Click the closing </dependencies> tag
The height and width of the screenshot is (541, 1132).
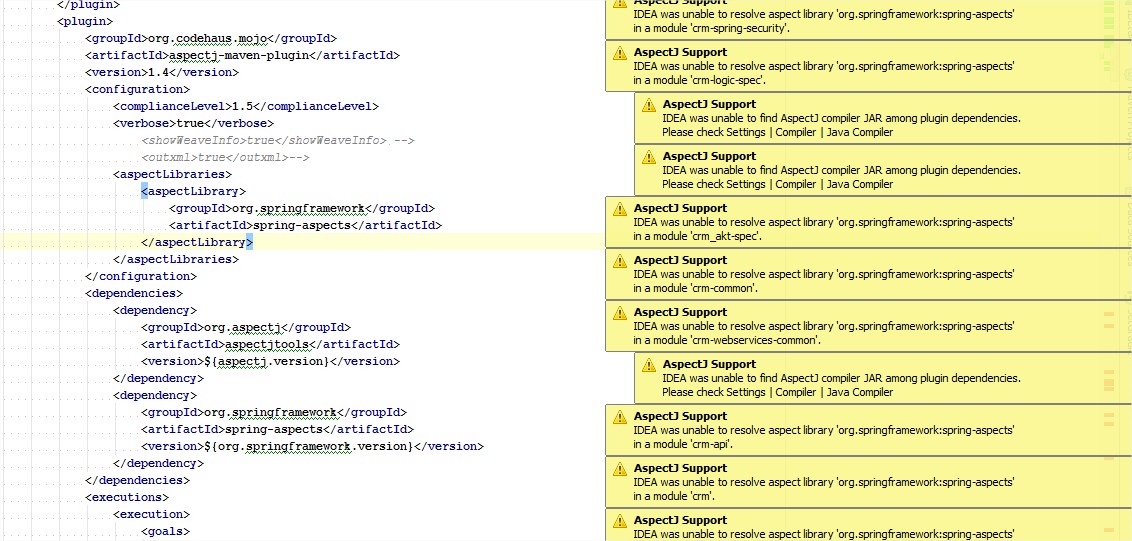tap(137, 480)
